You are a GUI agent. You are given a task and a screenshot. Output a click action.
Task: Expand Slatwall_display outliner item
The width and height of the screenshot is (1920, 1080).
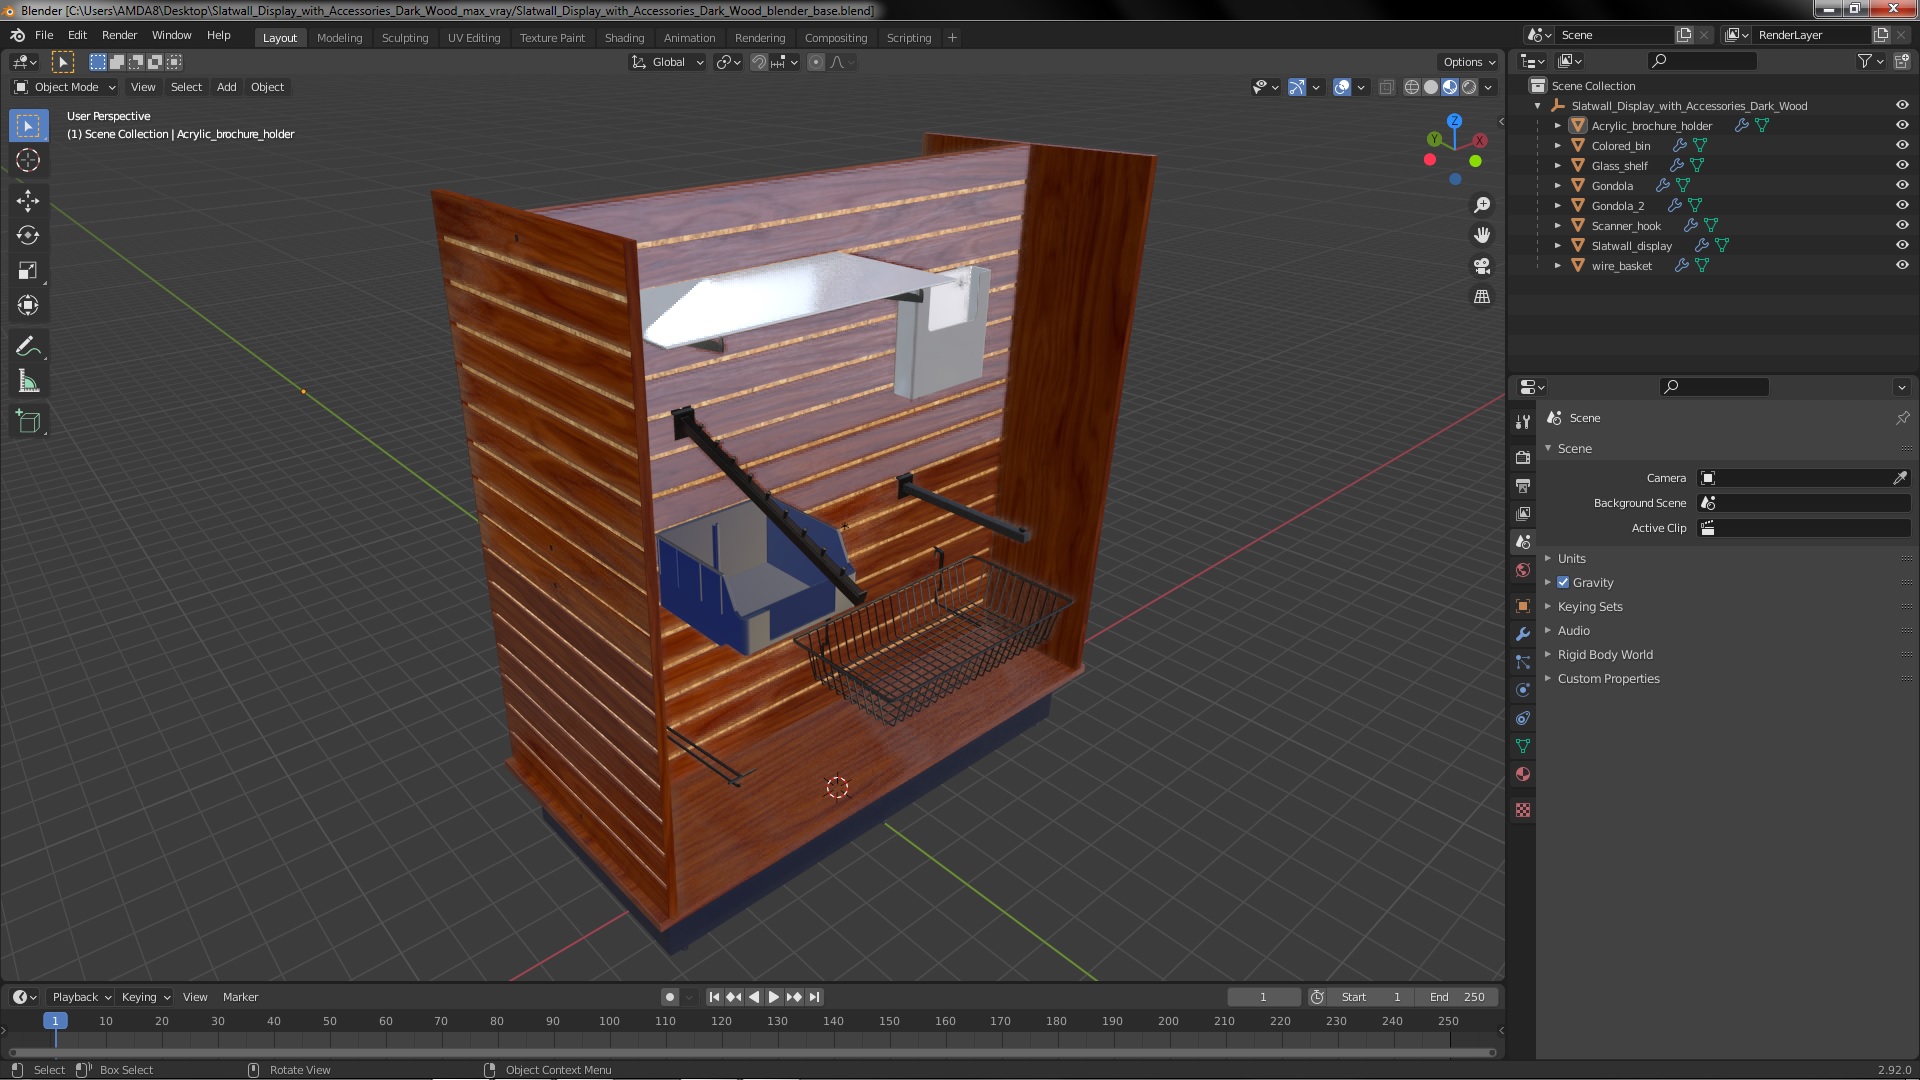1557,245
